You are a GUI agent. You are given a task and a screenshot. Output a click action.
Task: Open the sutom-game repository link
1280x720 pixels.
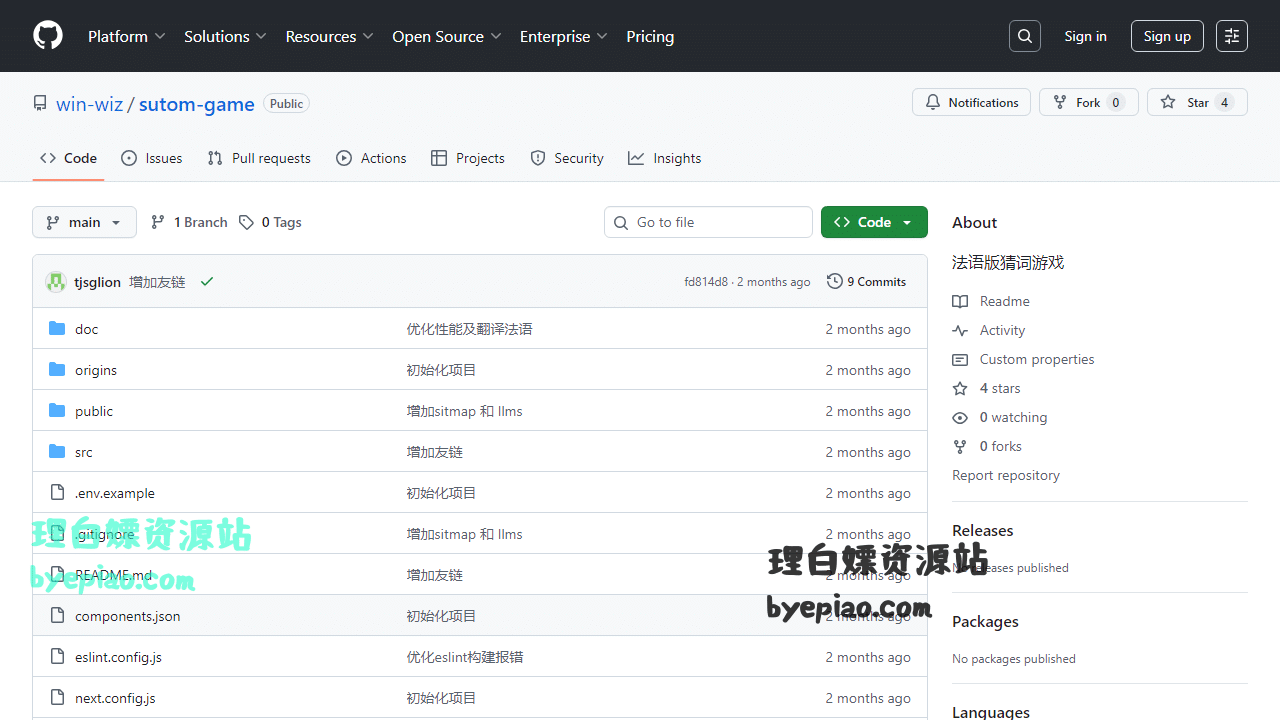pos(197,104)
